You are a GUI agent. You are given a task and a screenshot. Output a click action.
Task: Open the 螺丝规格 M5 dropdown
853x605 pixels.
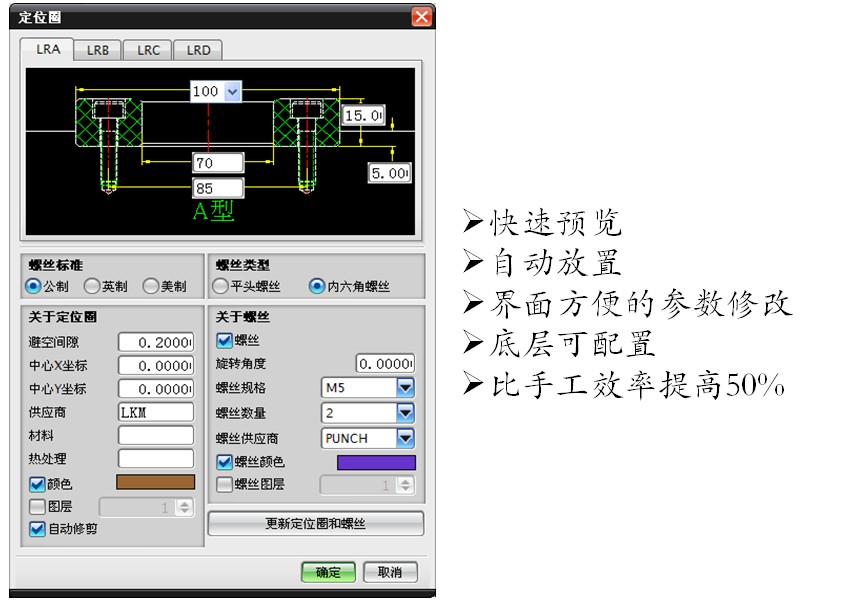[405, 387]
